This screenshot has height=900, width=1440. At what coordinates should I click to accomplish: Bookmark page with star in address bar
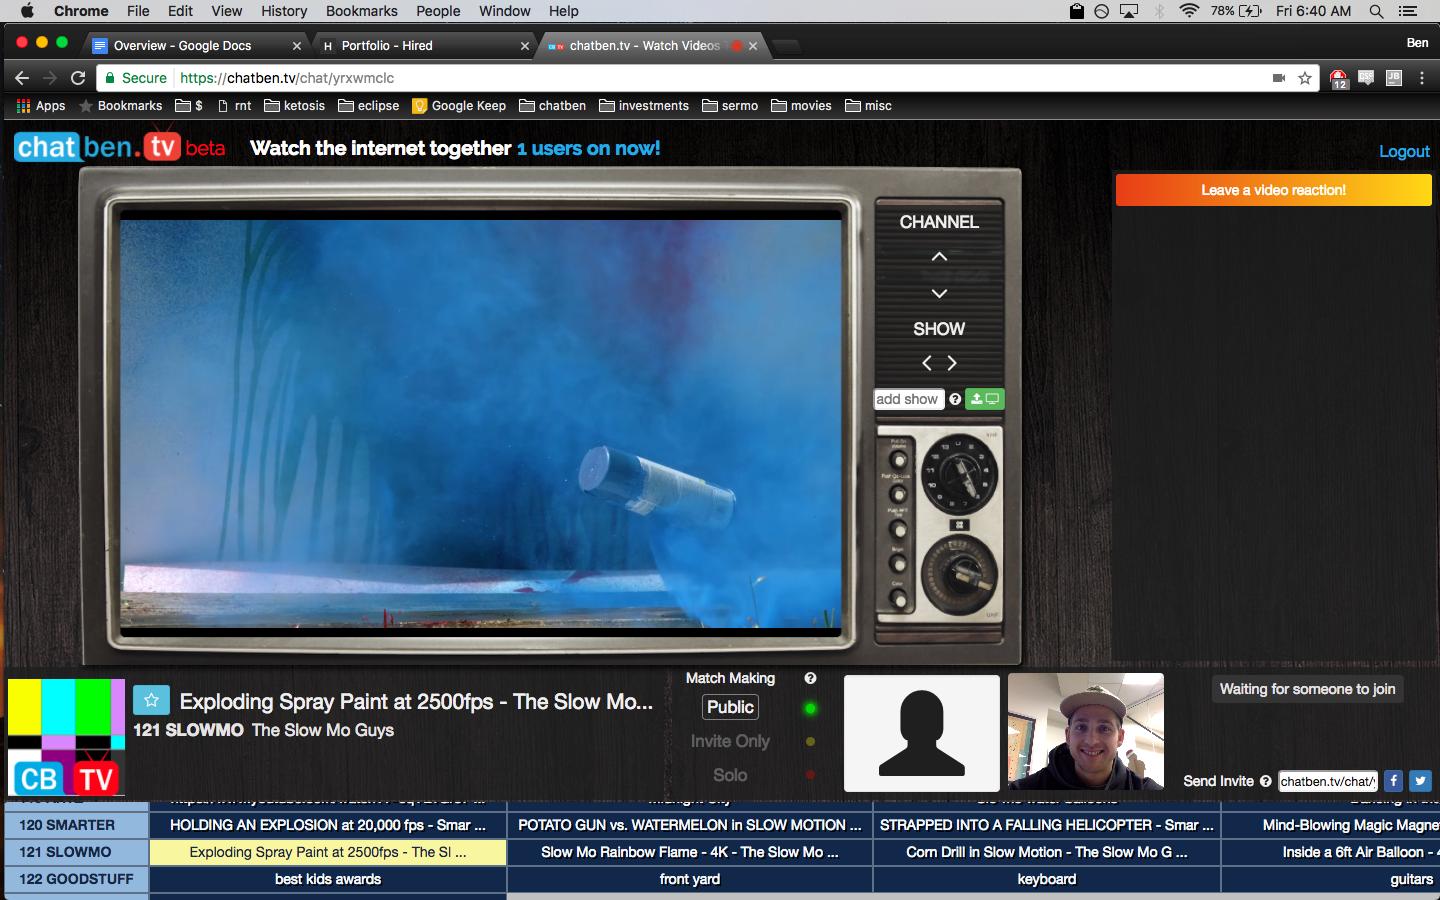1305,78
